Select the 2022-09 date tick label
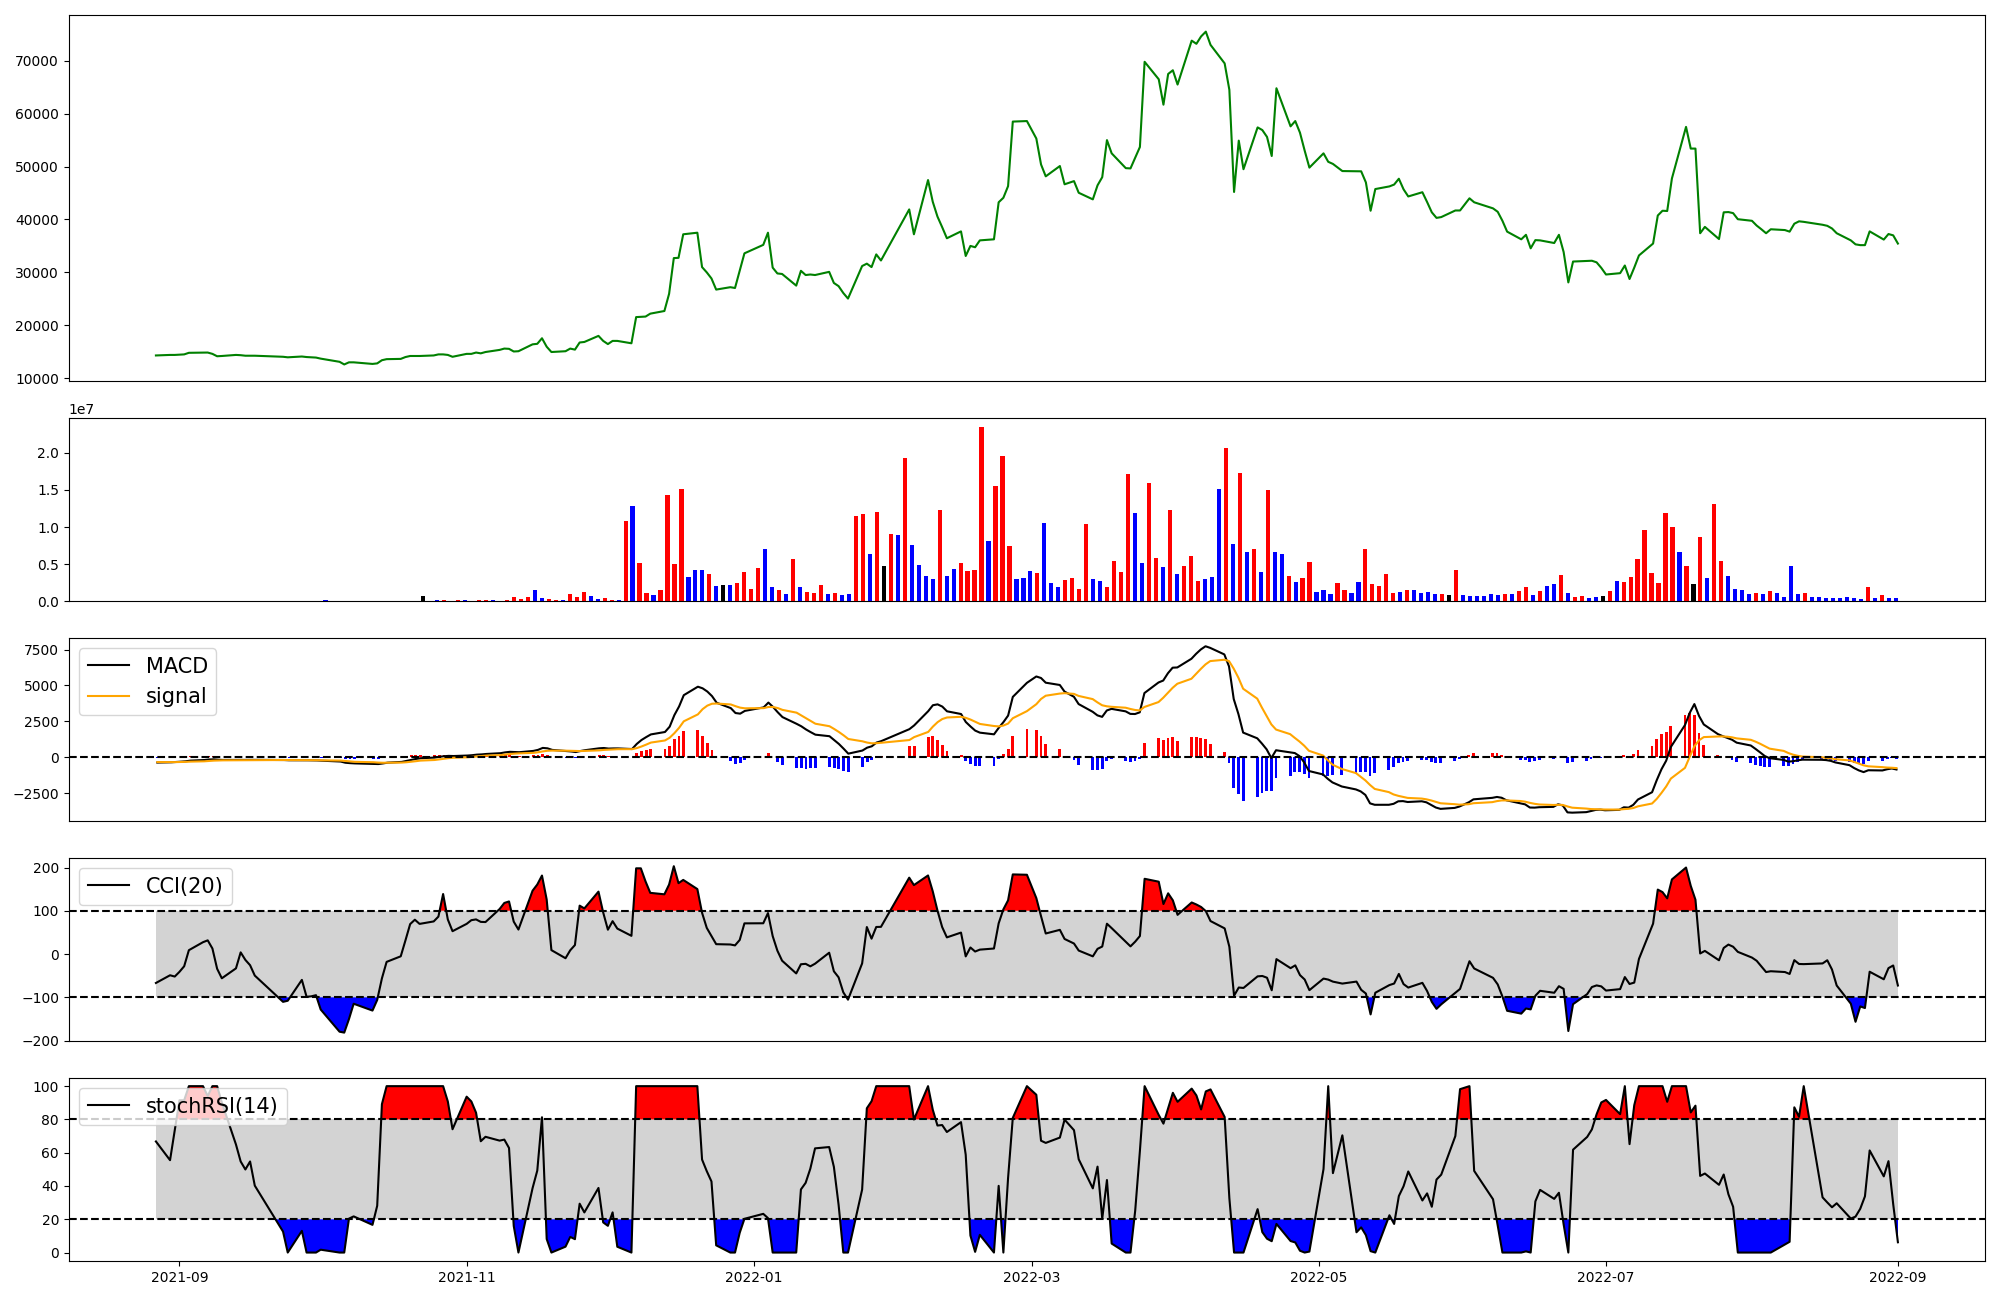 coord(1897,1277)
